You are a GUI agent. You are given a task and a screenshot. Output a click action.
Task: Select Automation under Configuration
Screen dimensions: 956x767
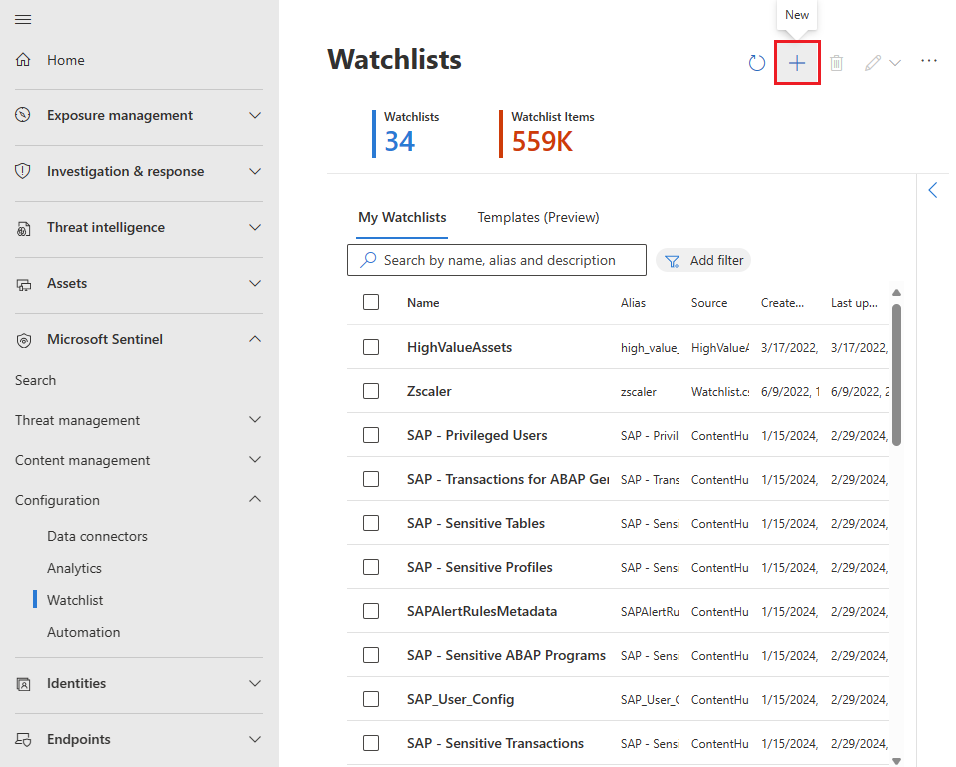84,632
